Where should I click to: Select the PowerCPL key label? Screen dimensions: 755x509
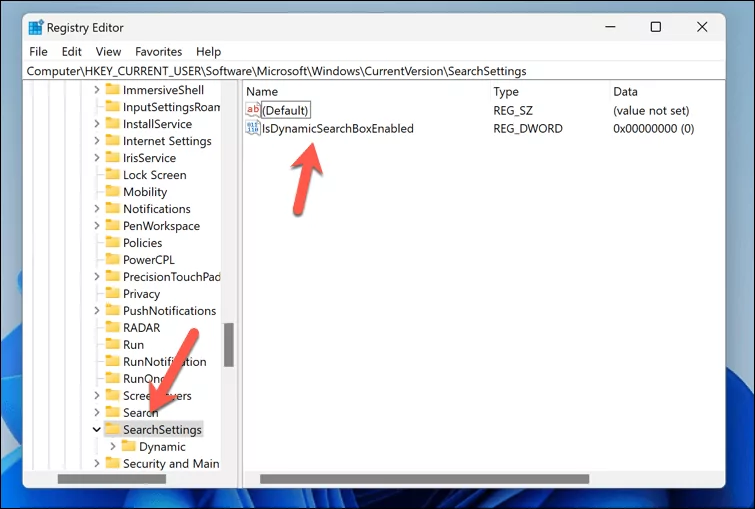click(149, 260)
